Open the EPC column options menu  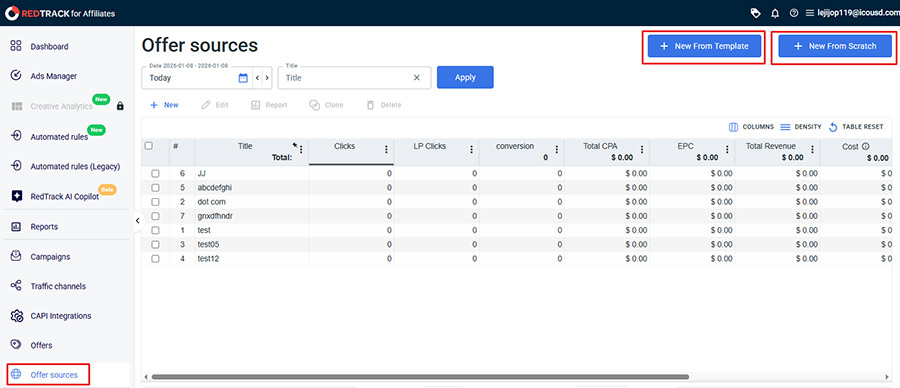727,150
